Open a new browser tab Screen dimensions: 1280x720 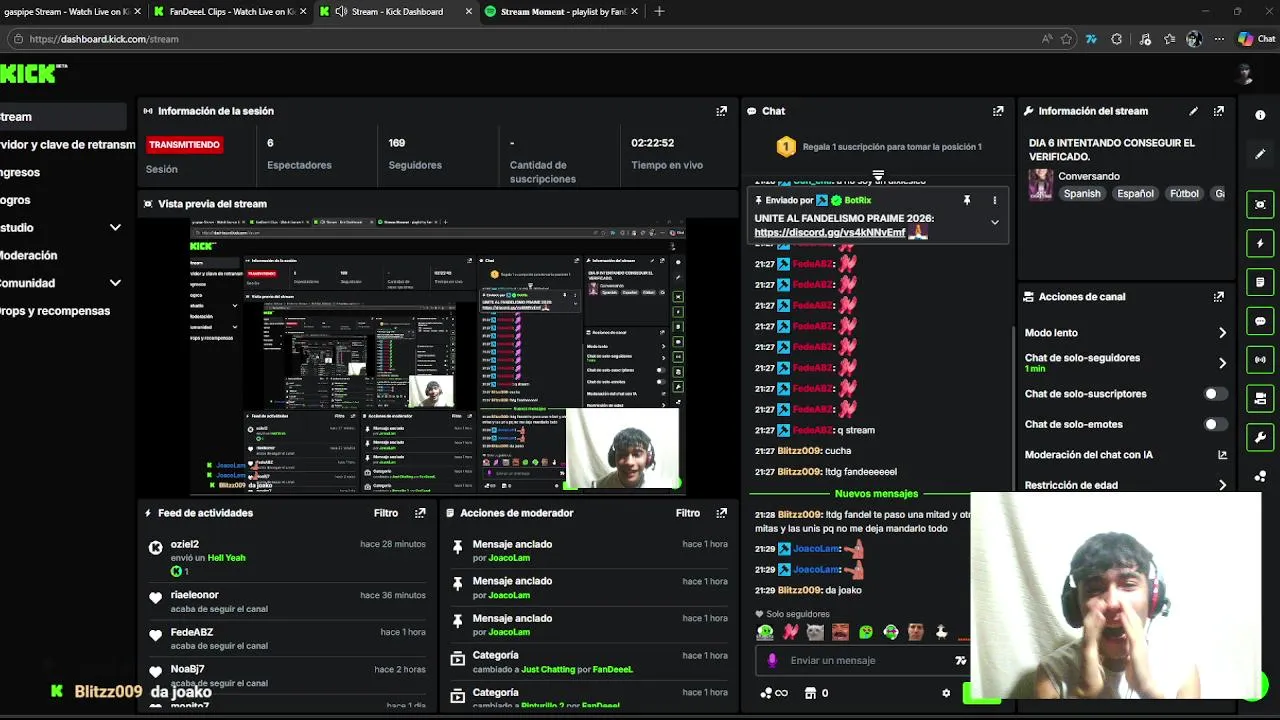tap(659, 12)
